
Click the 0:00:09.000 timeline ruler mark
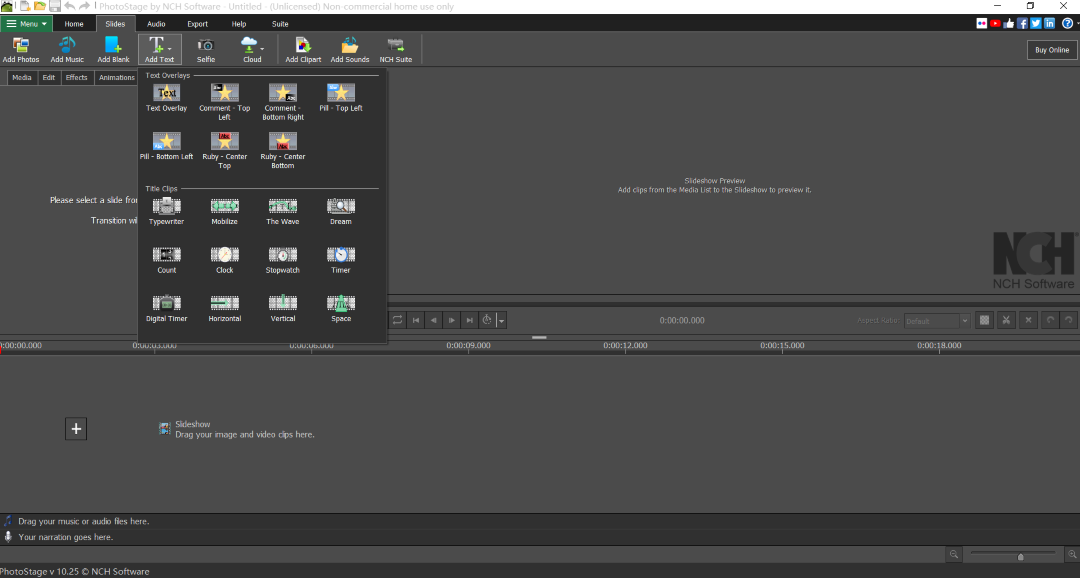(468, 345)
